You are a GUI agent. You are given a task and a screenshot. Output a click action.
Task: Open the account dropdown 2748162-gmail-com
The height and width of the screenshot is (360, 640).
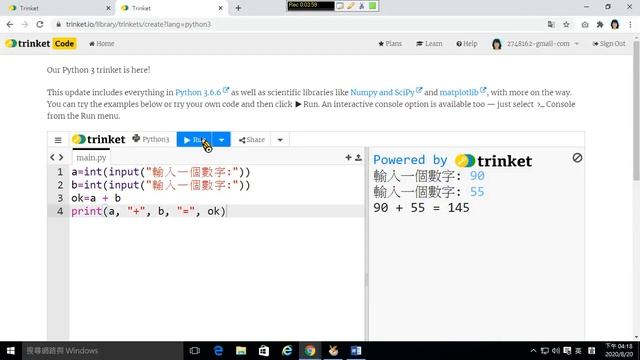pos(536,44)
